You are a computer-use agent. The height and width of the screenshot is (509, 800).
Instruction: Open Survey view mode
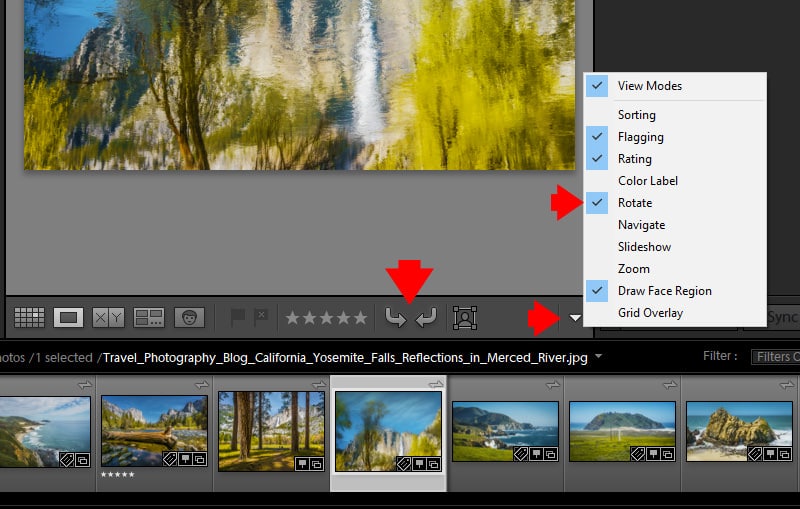tap(148, 318)
